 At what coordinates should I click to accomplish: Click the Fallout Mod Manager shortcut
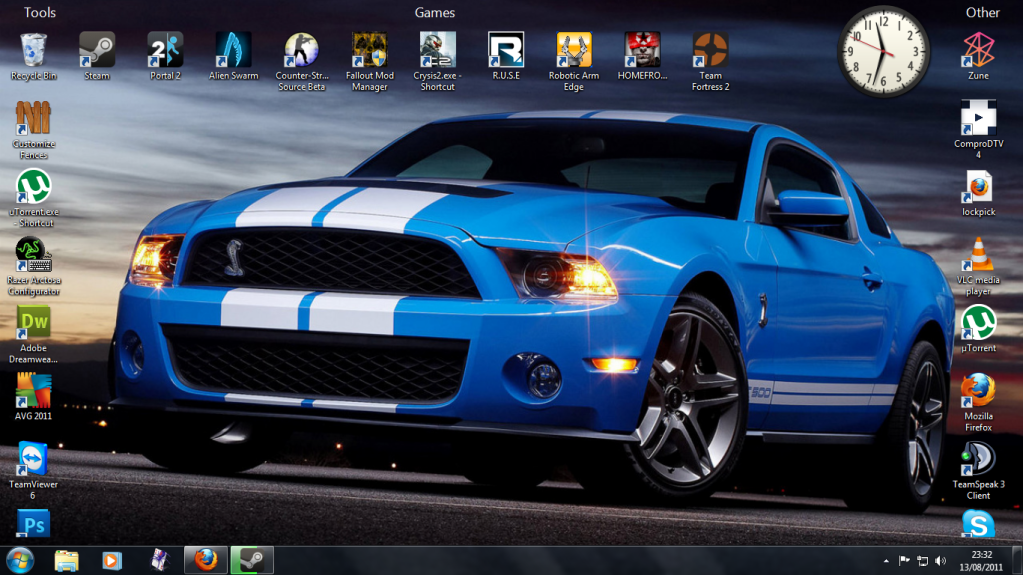(369, 51)
